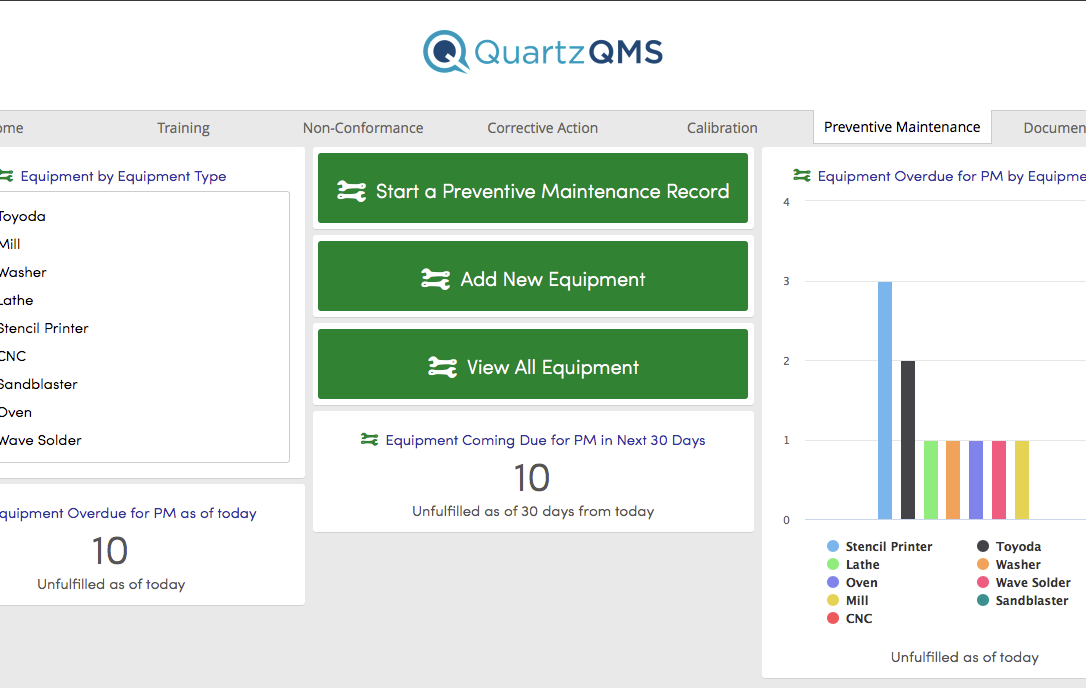This screenshot has height=688, width=1086.
Task: Open the Training tab
Action: coord(183,128)
